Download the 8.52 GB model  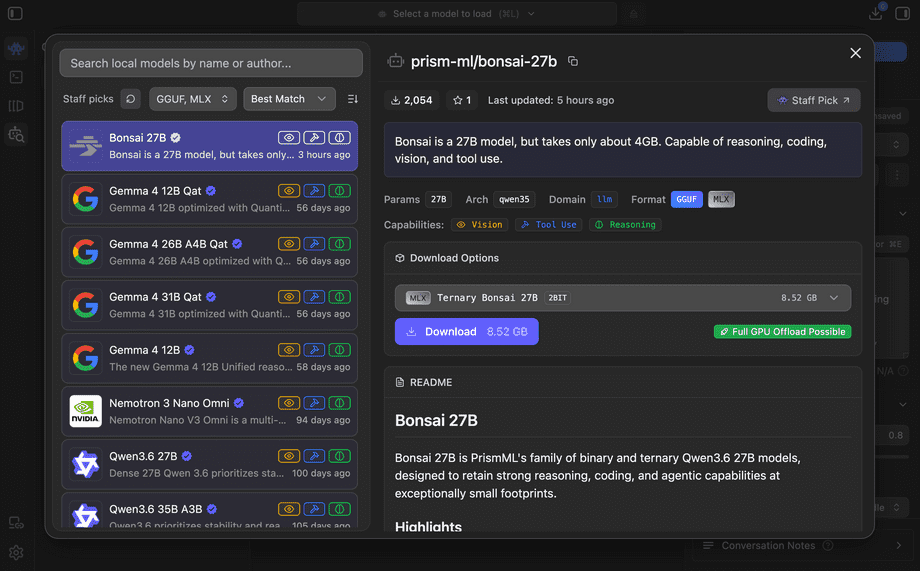(x=466, y=332)
